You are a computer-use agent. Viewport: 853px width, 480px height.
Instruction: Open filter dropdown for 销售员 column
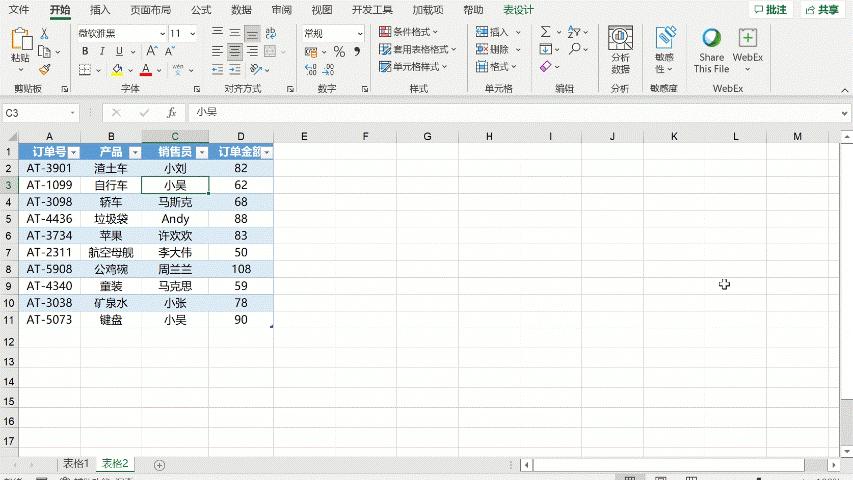202,152
